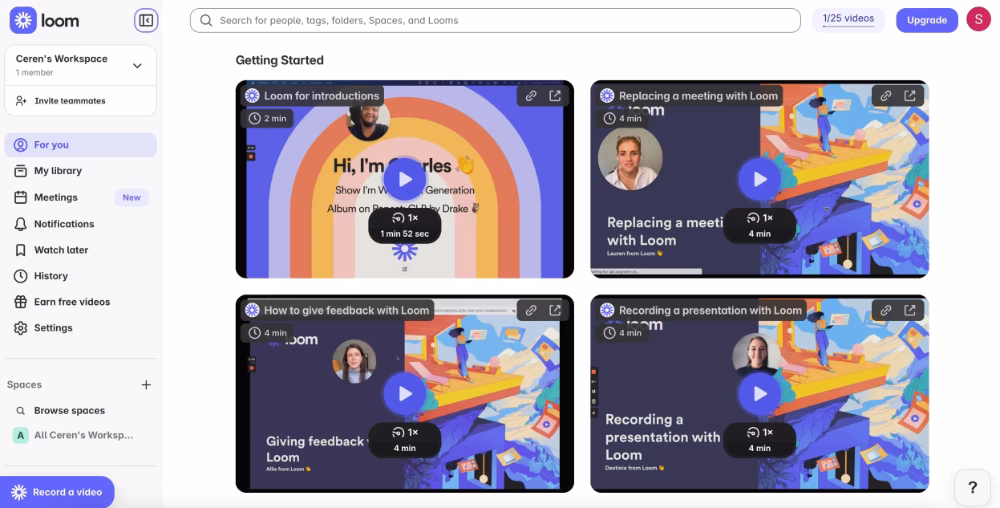Screen dimensions: 1000x508
Task: Play How to give feedback video
Action: tap(404, 394)
